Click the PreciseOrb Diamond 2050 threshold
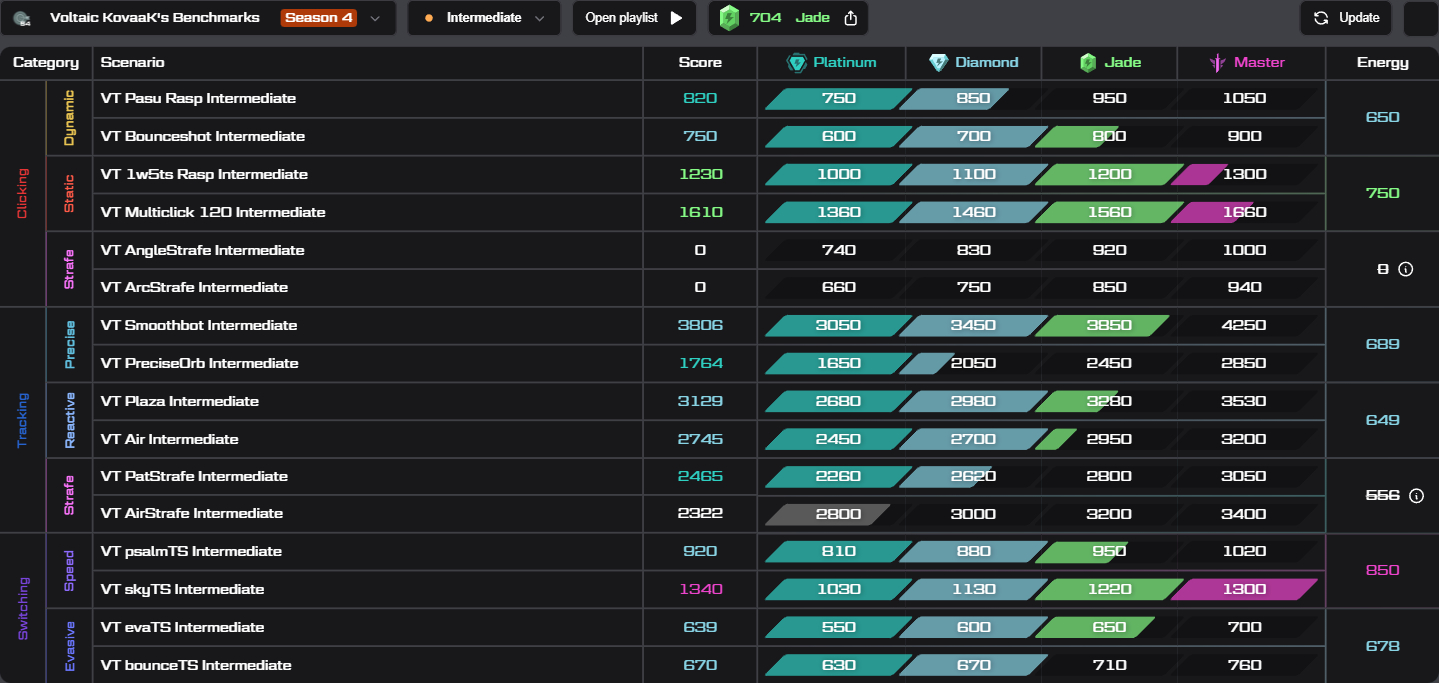 pos(974,364)
